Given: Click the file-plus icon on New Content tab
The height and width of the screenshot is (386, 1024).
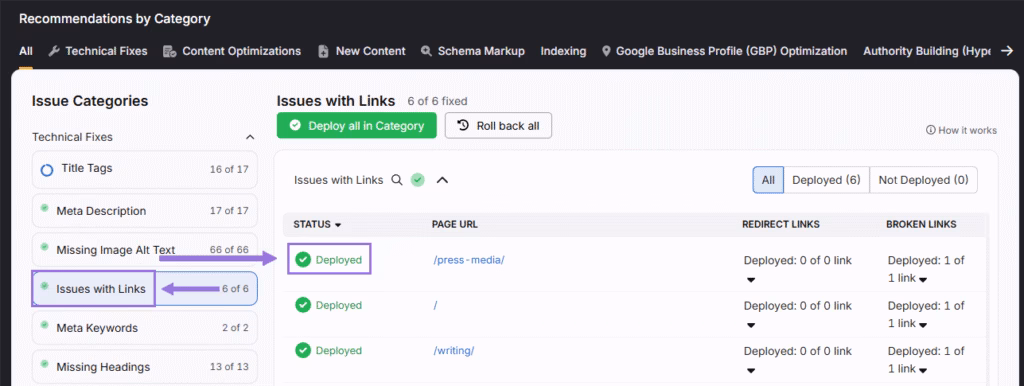Looking at the screenshot, I should (x=323, y=51).
